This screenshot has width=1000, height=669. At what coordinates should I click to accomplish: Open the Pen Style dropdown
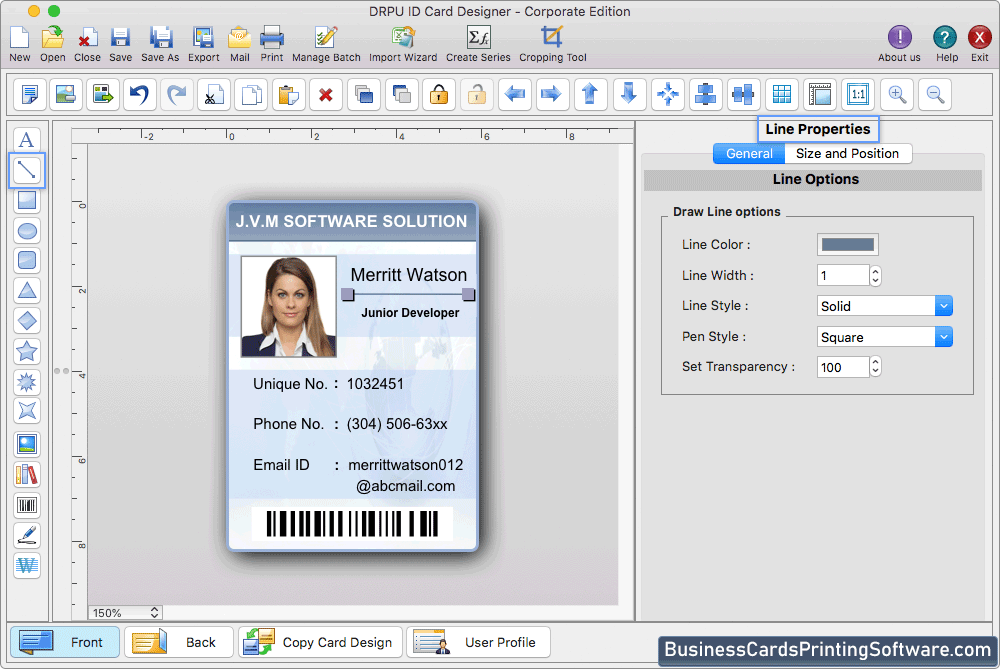(885, 337)
